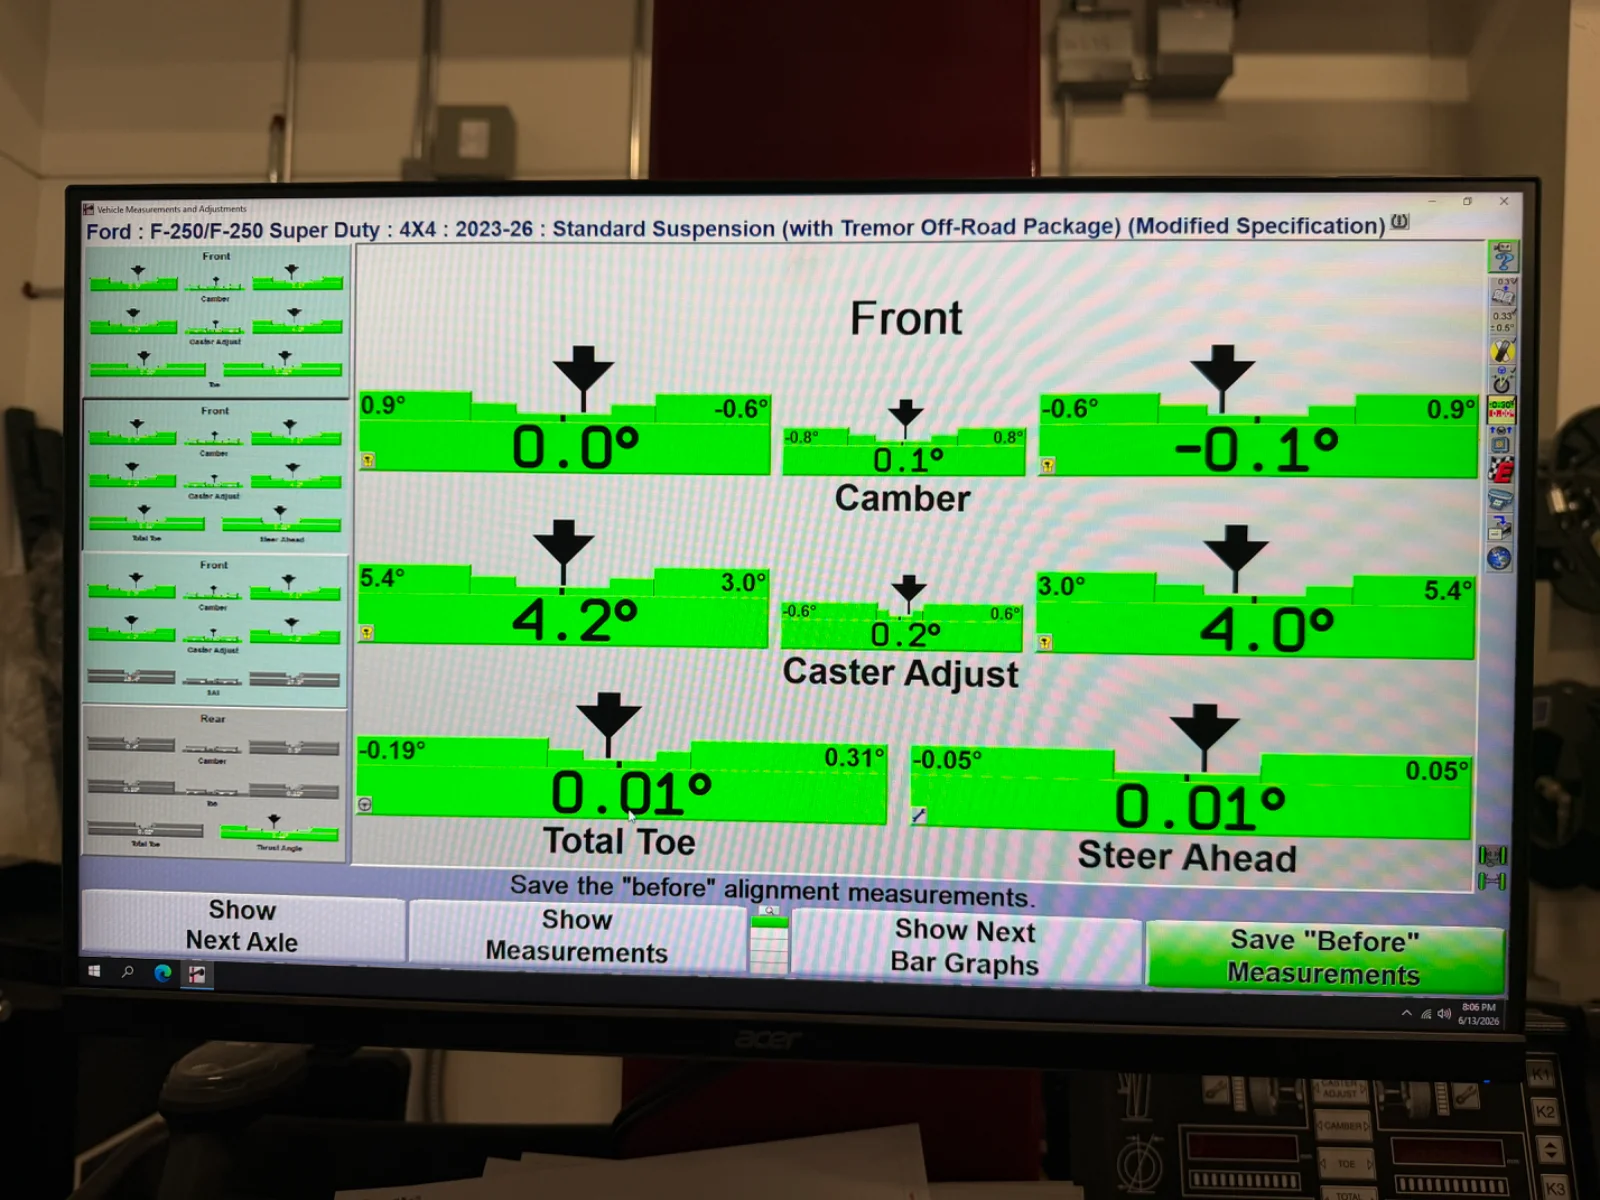Viewport: 1600px width, 1200px height.
Task: Click left caster yellow adjustment icon
Action: (x=367, y=632)
